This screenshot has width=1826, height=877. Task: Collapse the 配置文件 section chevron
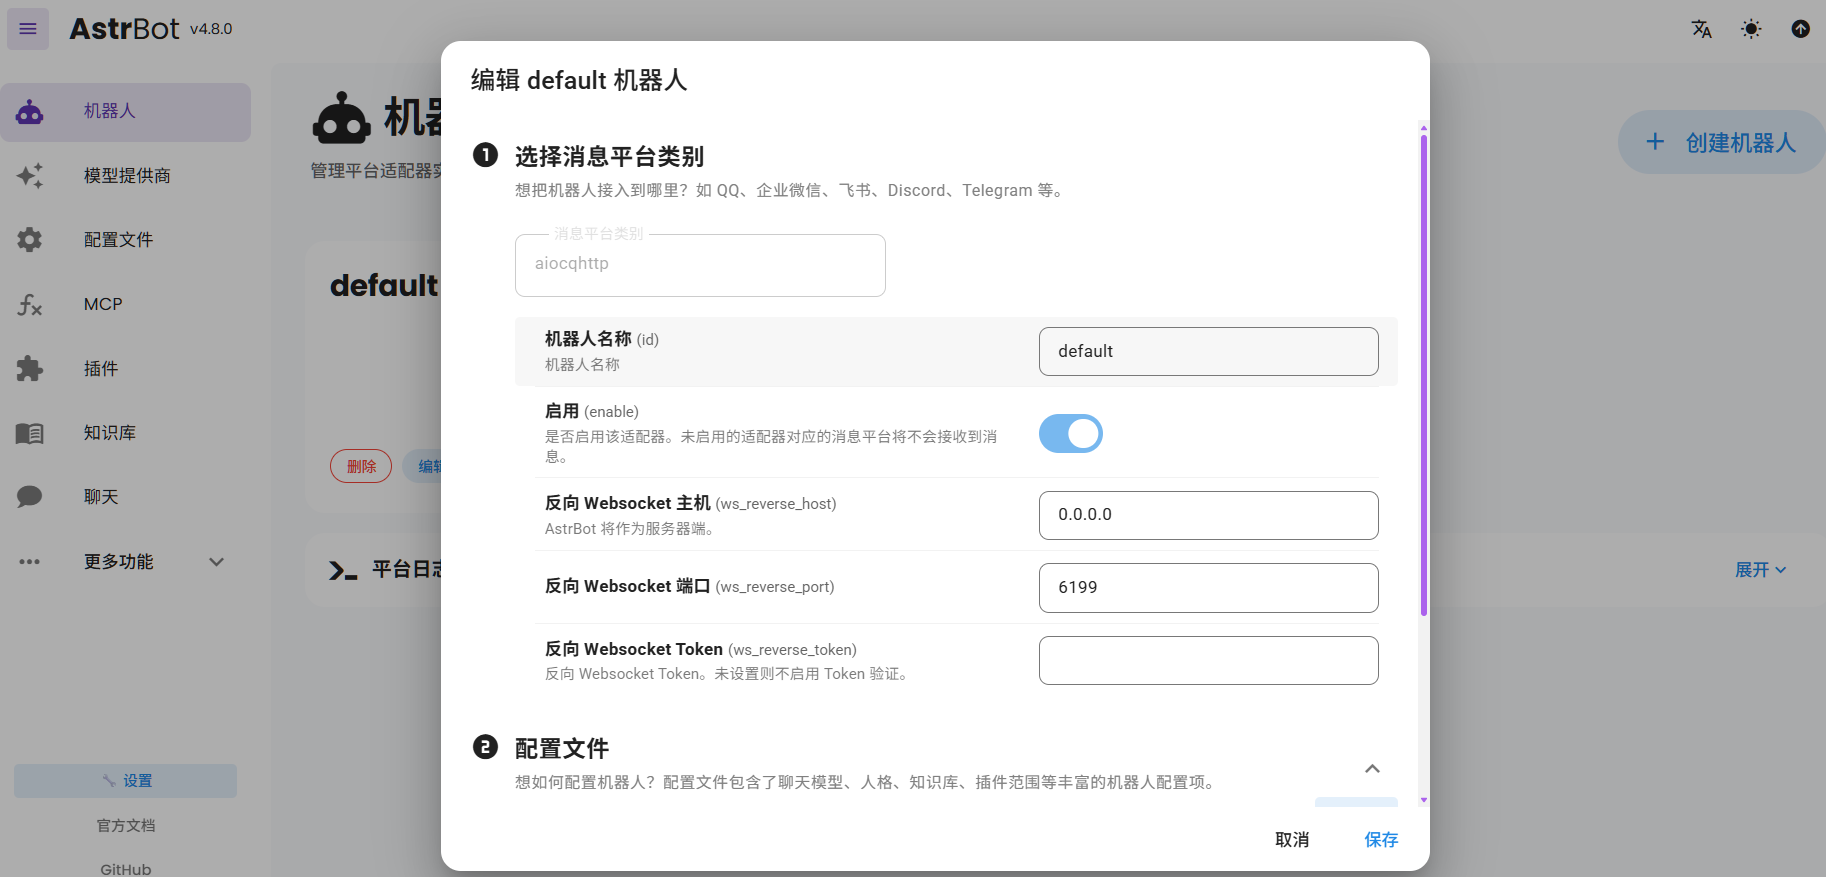pyautogui.click(x=1372, y=769)
